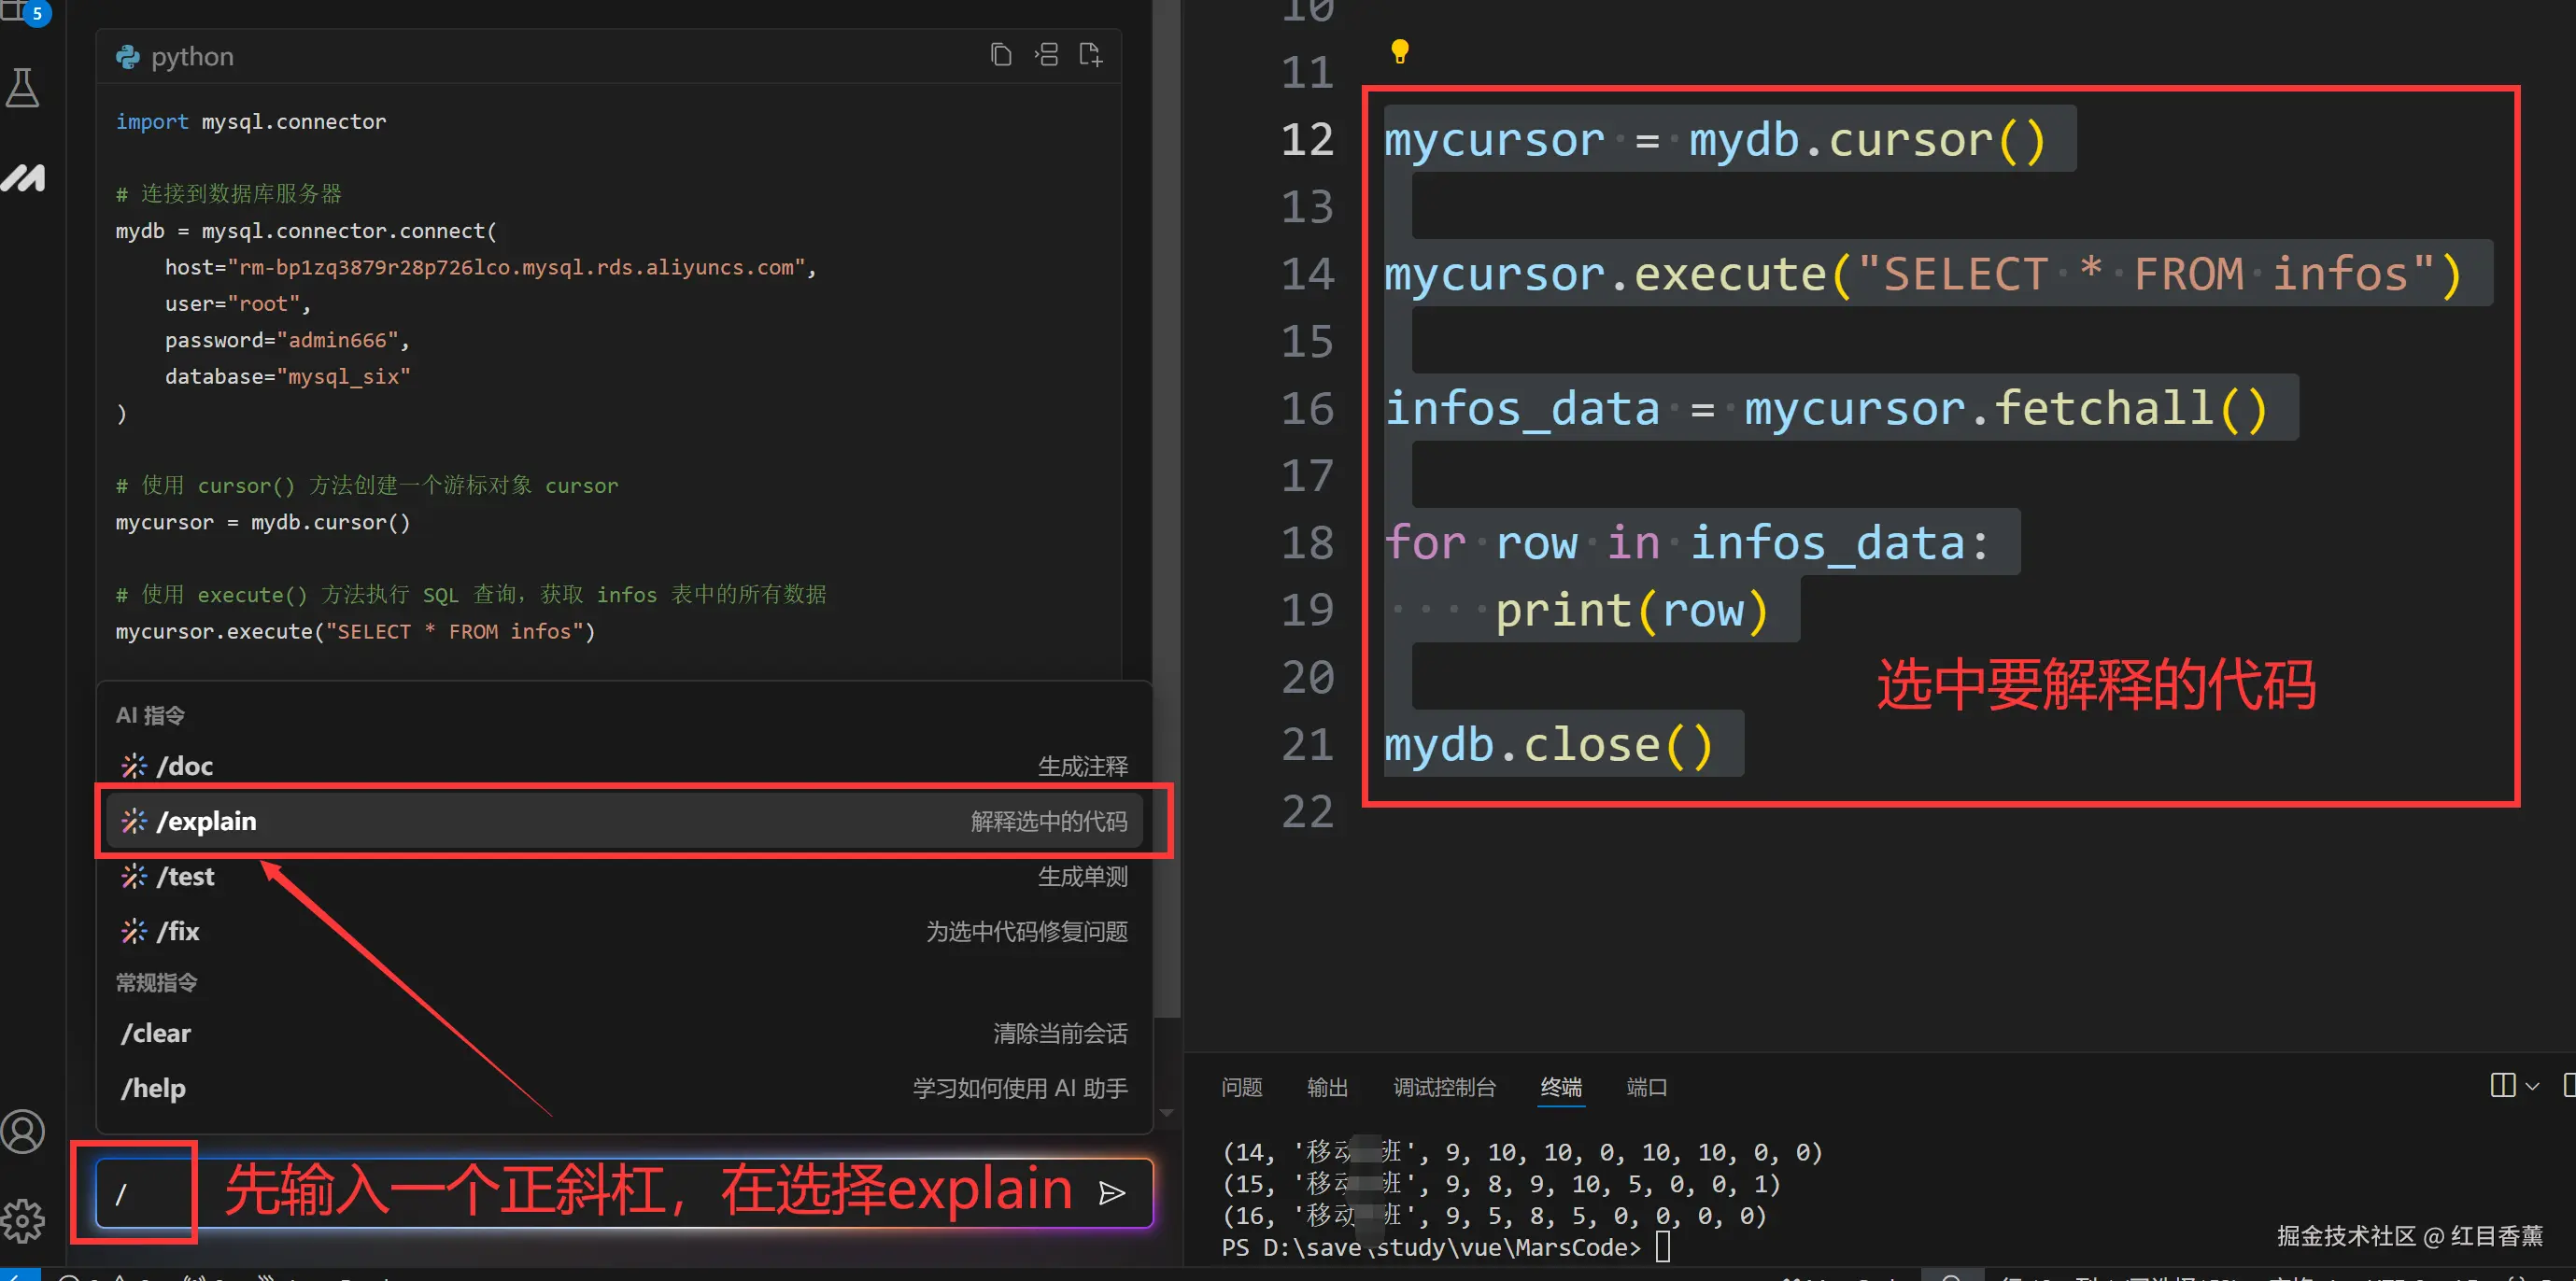Open the Manage settings gear

(x=23, y=1219)
